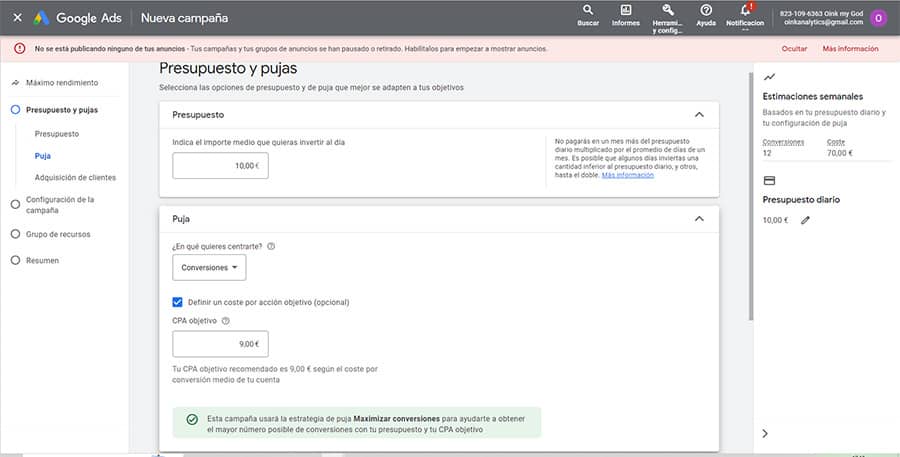900x457 pixels.
Task: Click help icon next to CPA objetivo
Action: (226, 321)
